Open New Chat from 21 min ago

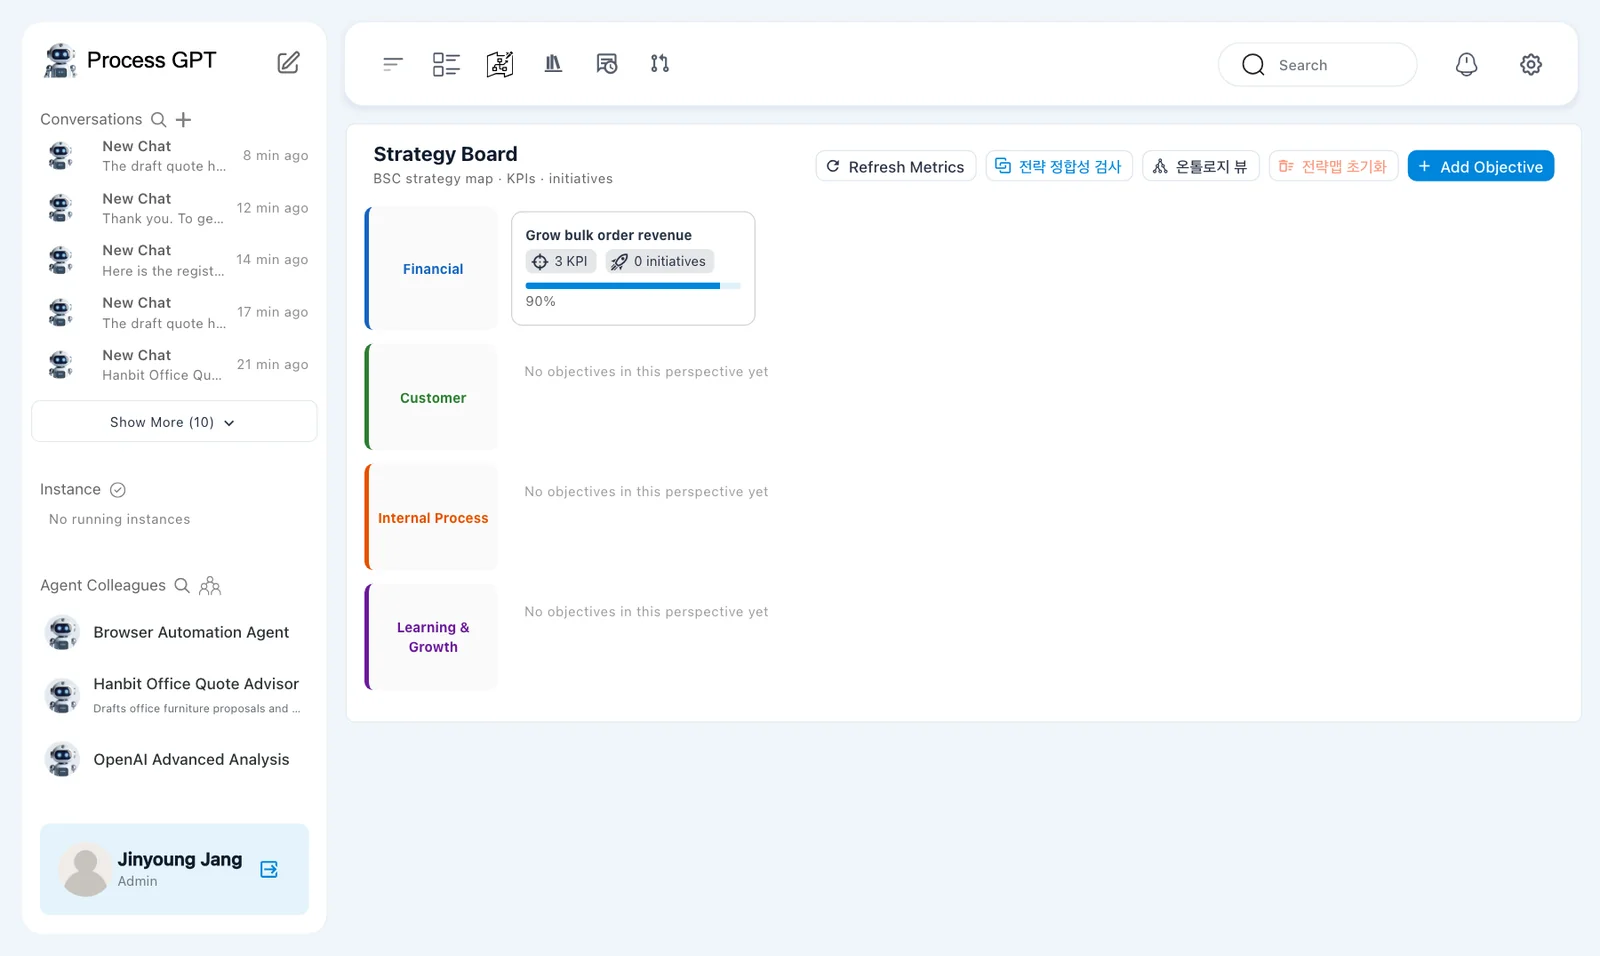click(x=174, y=364)
